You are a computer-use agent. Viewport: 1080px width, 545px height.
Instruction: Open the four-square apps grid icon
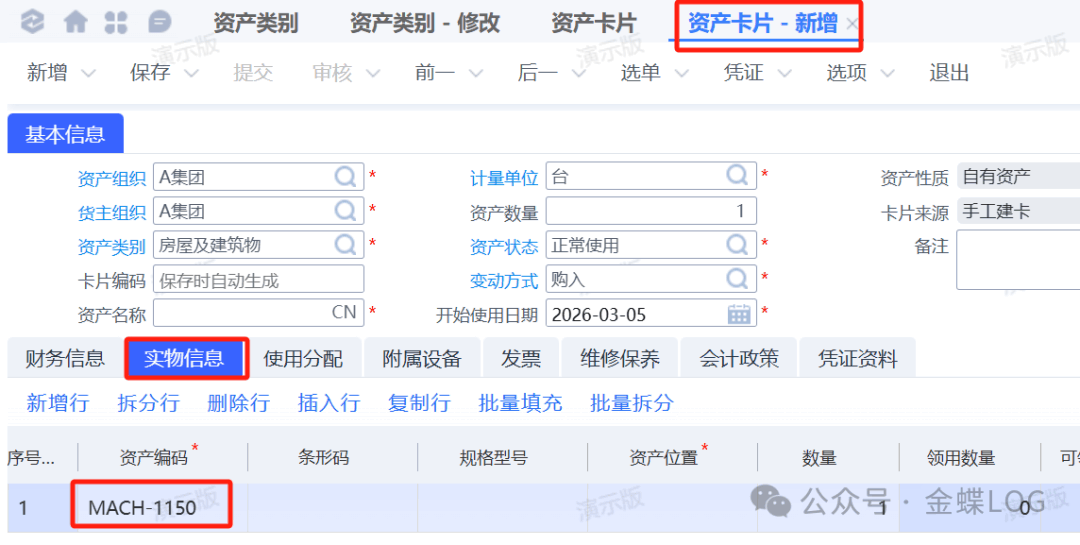pos(116,22)
